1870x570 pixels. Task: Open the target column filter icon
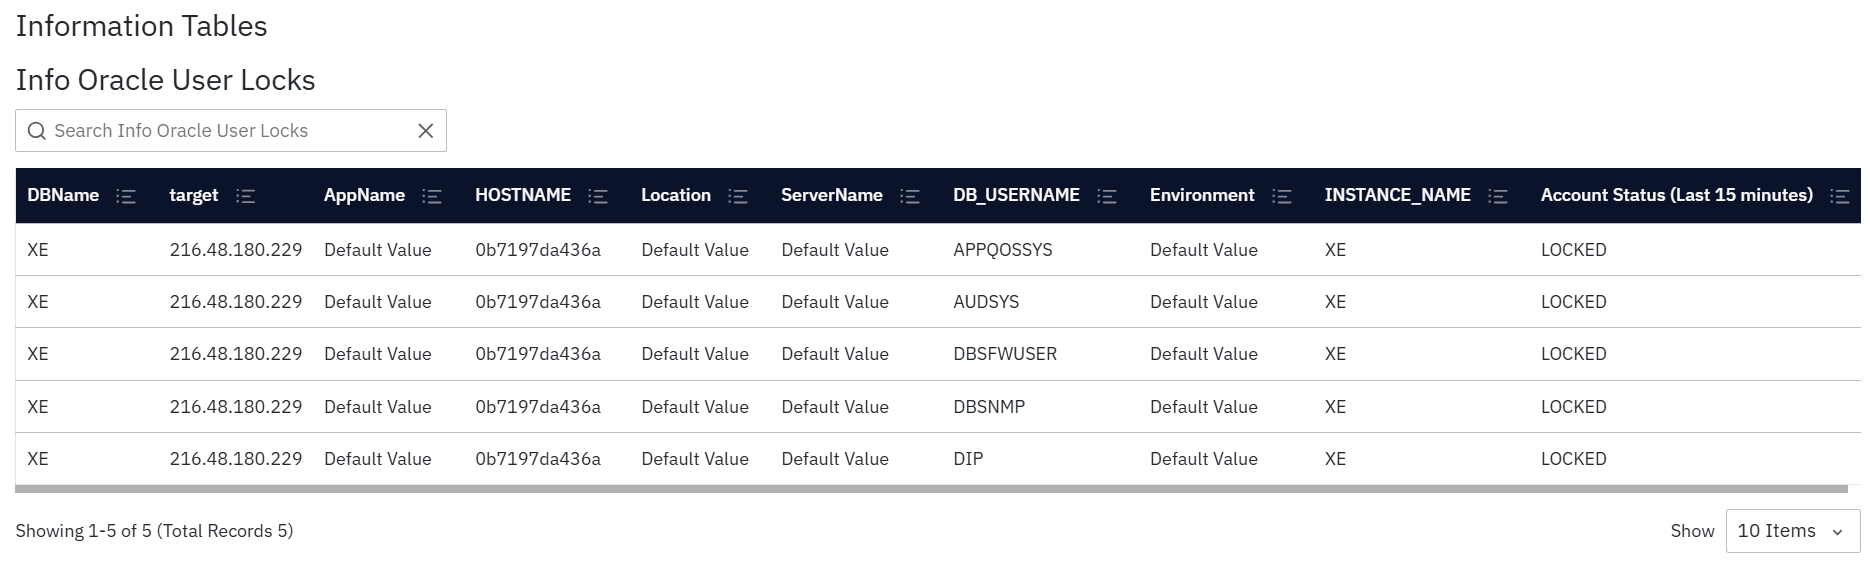(x=245, y=196)
